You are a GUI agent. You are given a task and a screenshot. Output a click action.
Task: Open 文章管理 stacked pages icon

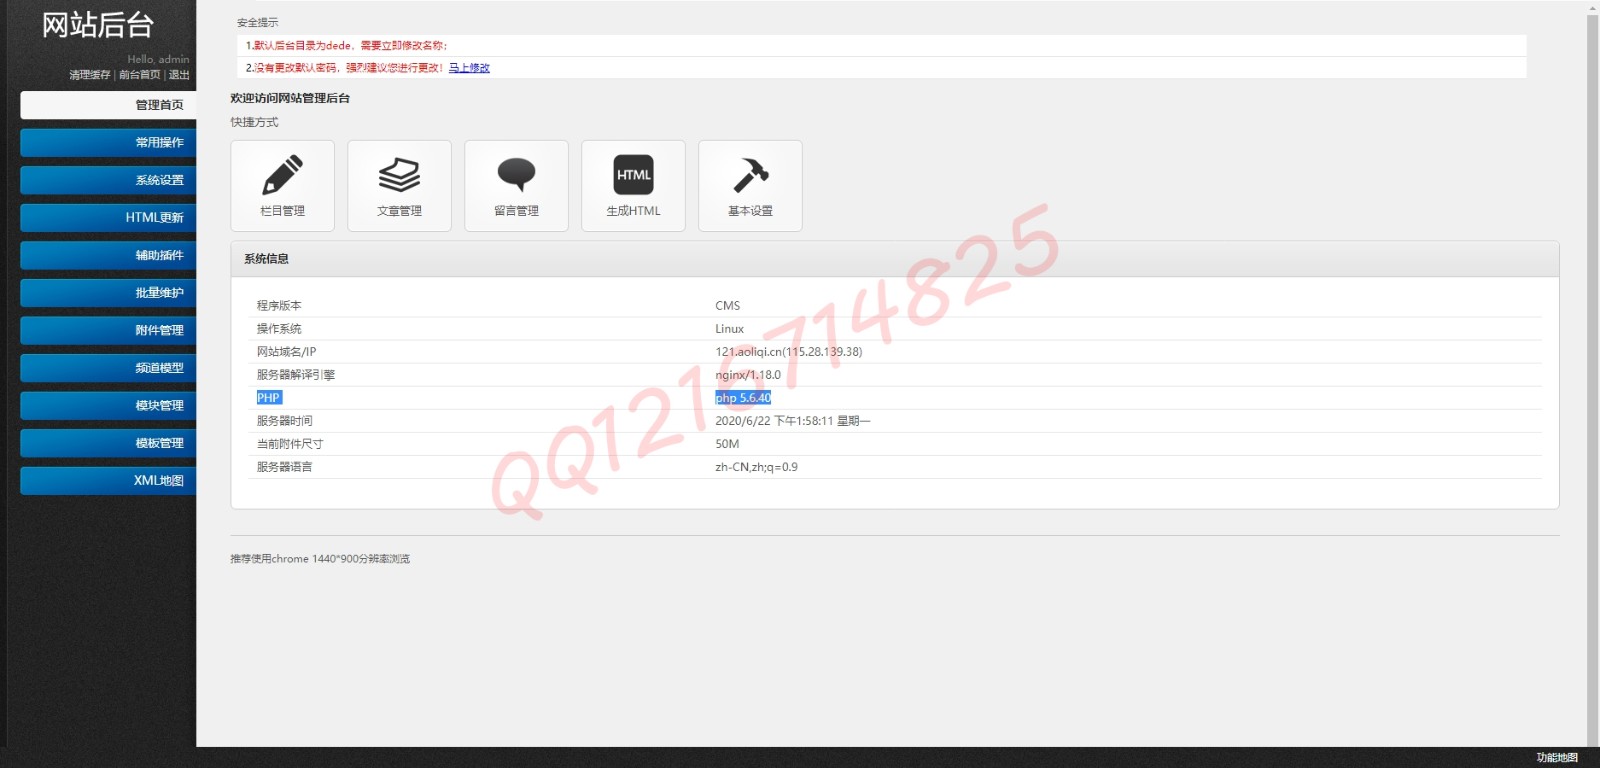pyautogui.click(x=399, y=175)
